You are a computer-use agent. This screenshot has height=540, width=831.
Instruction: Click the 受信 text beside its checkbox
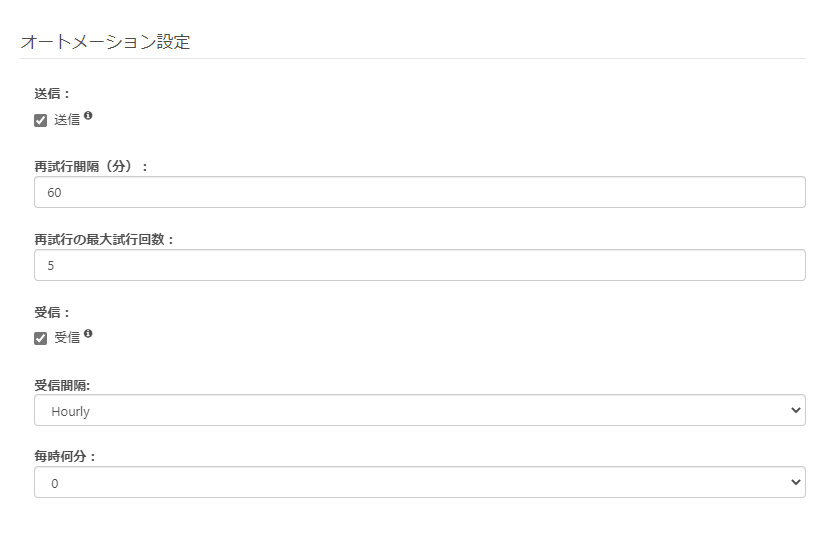67,338
